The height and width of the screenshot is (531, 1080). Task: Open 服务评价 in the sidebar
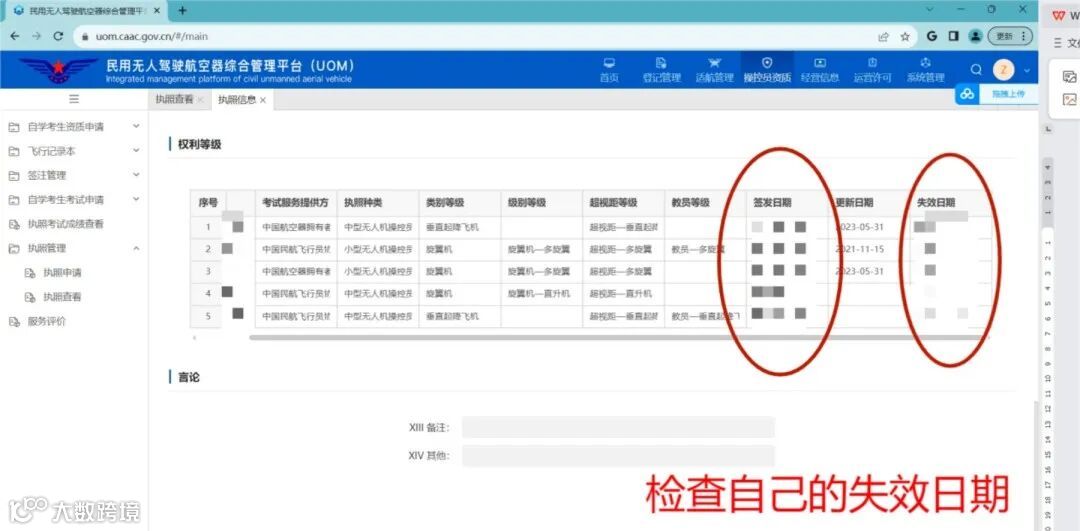(x=47, y=321)
